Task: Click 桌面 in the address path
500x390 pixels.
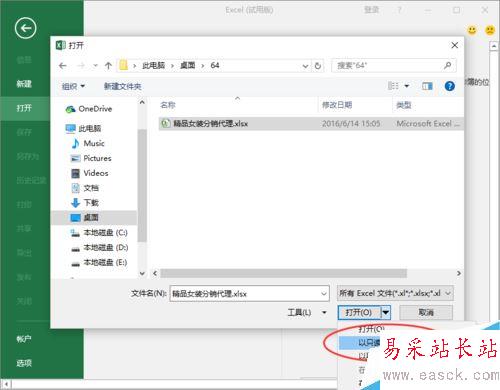Action: click(x=188, y=66)
